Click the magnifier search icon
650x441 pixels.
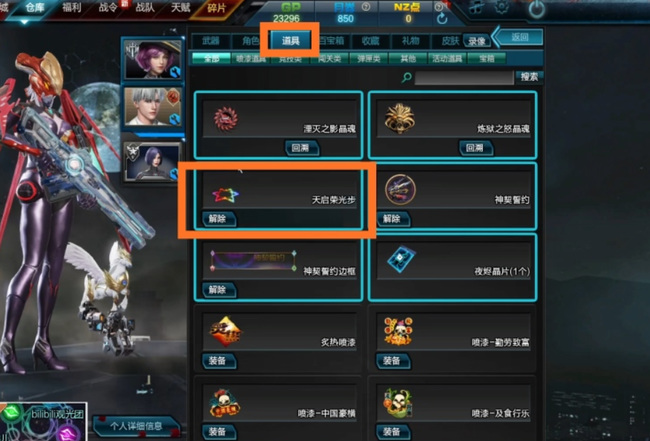407,77
